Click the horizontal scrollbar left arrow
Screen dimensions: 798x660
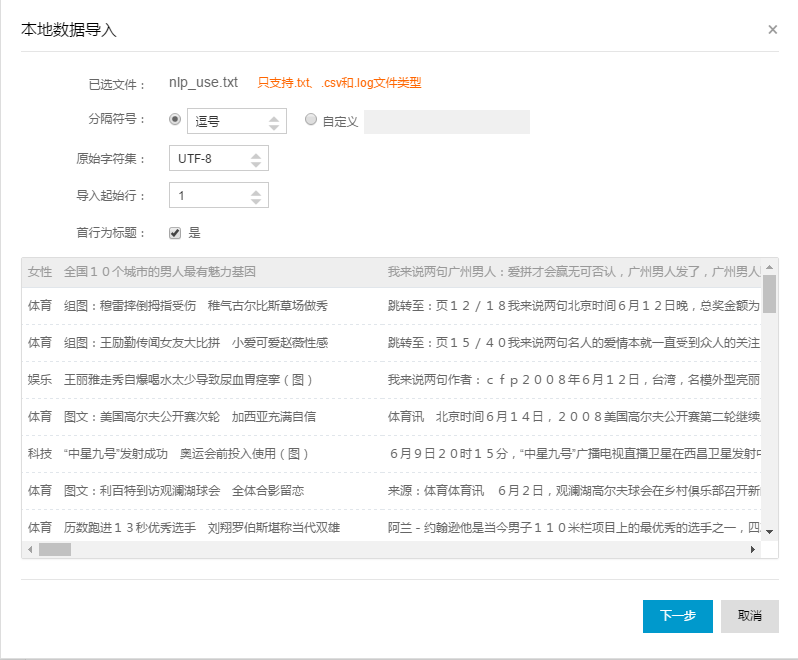coord(29,549)
